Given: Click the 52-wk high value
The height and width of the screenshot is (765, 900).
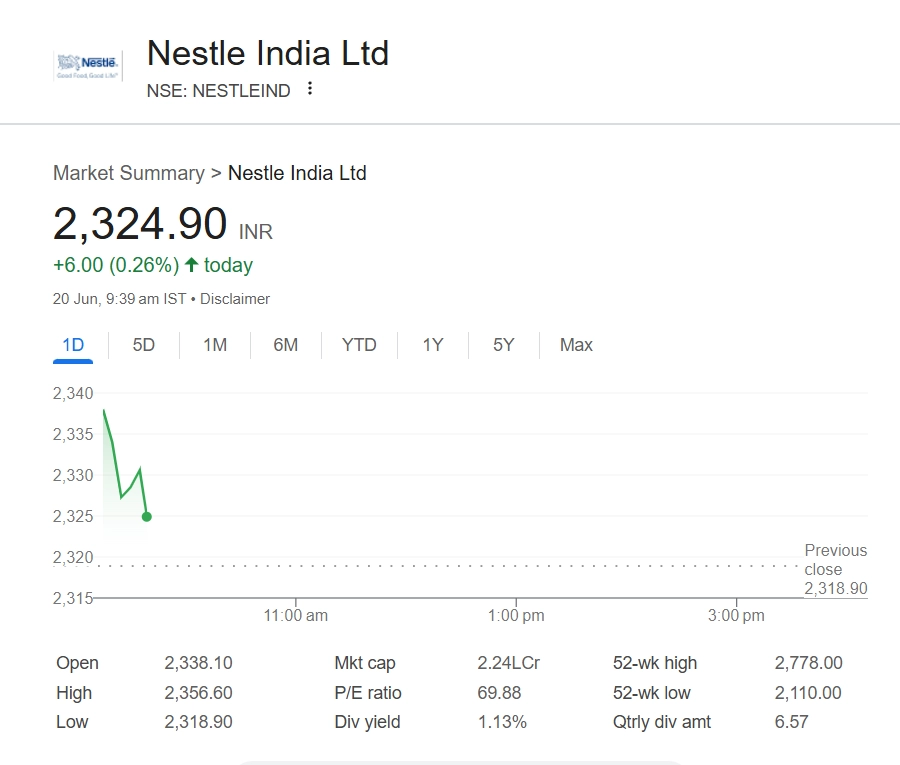Looking at the screenshot, I should point(808,663).
